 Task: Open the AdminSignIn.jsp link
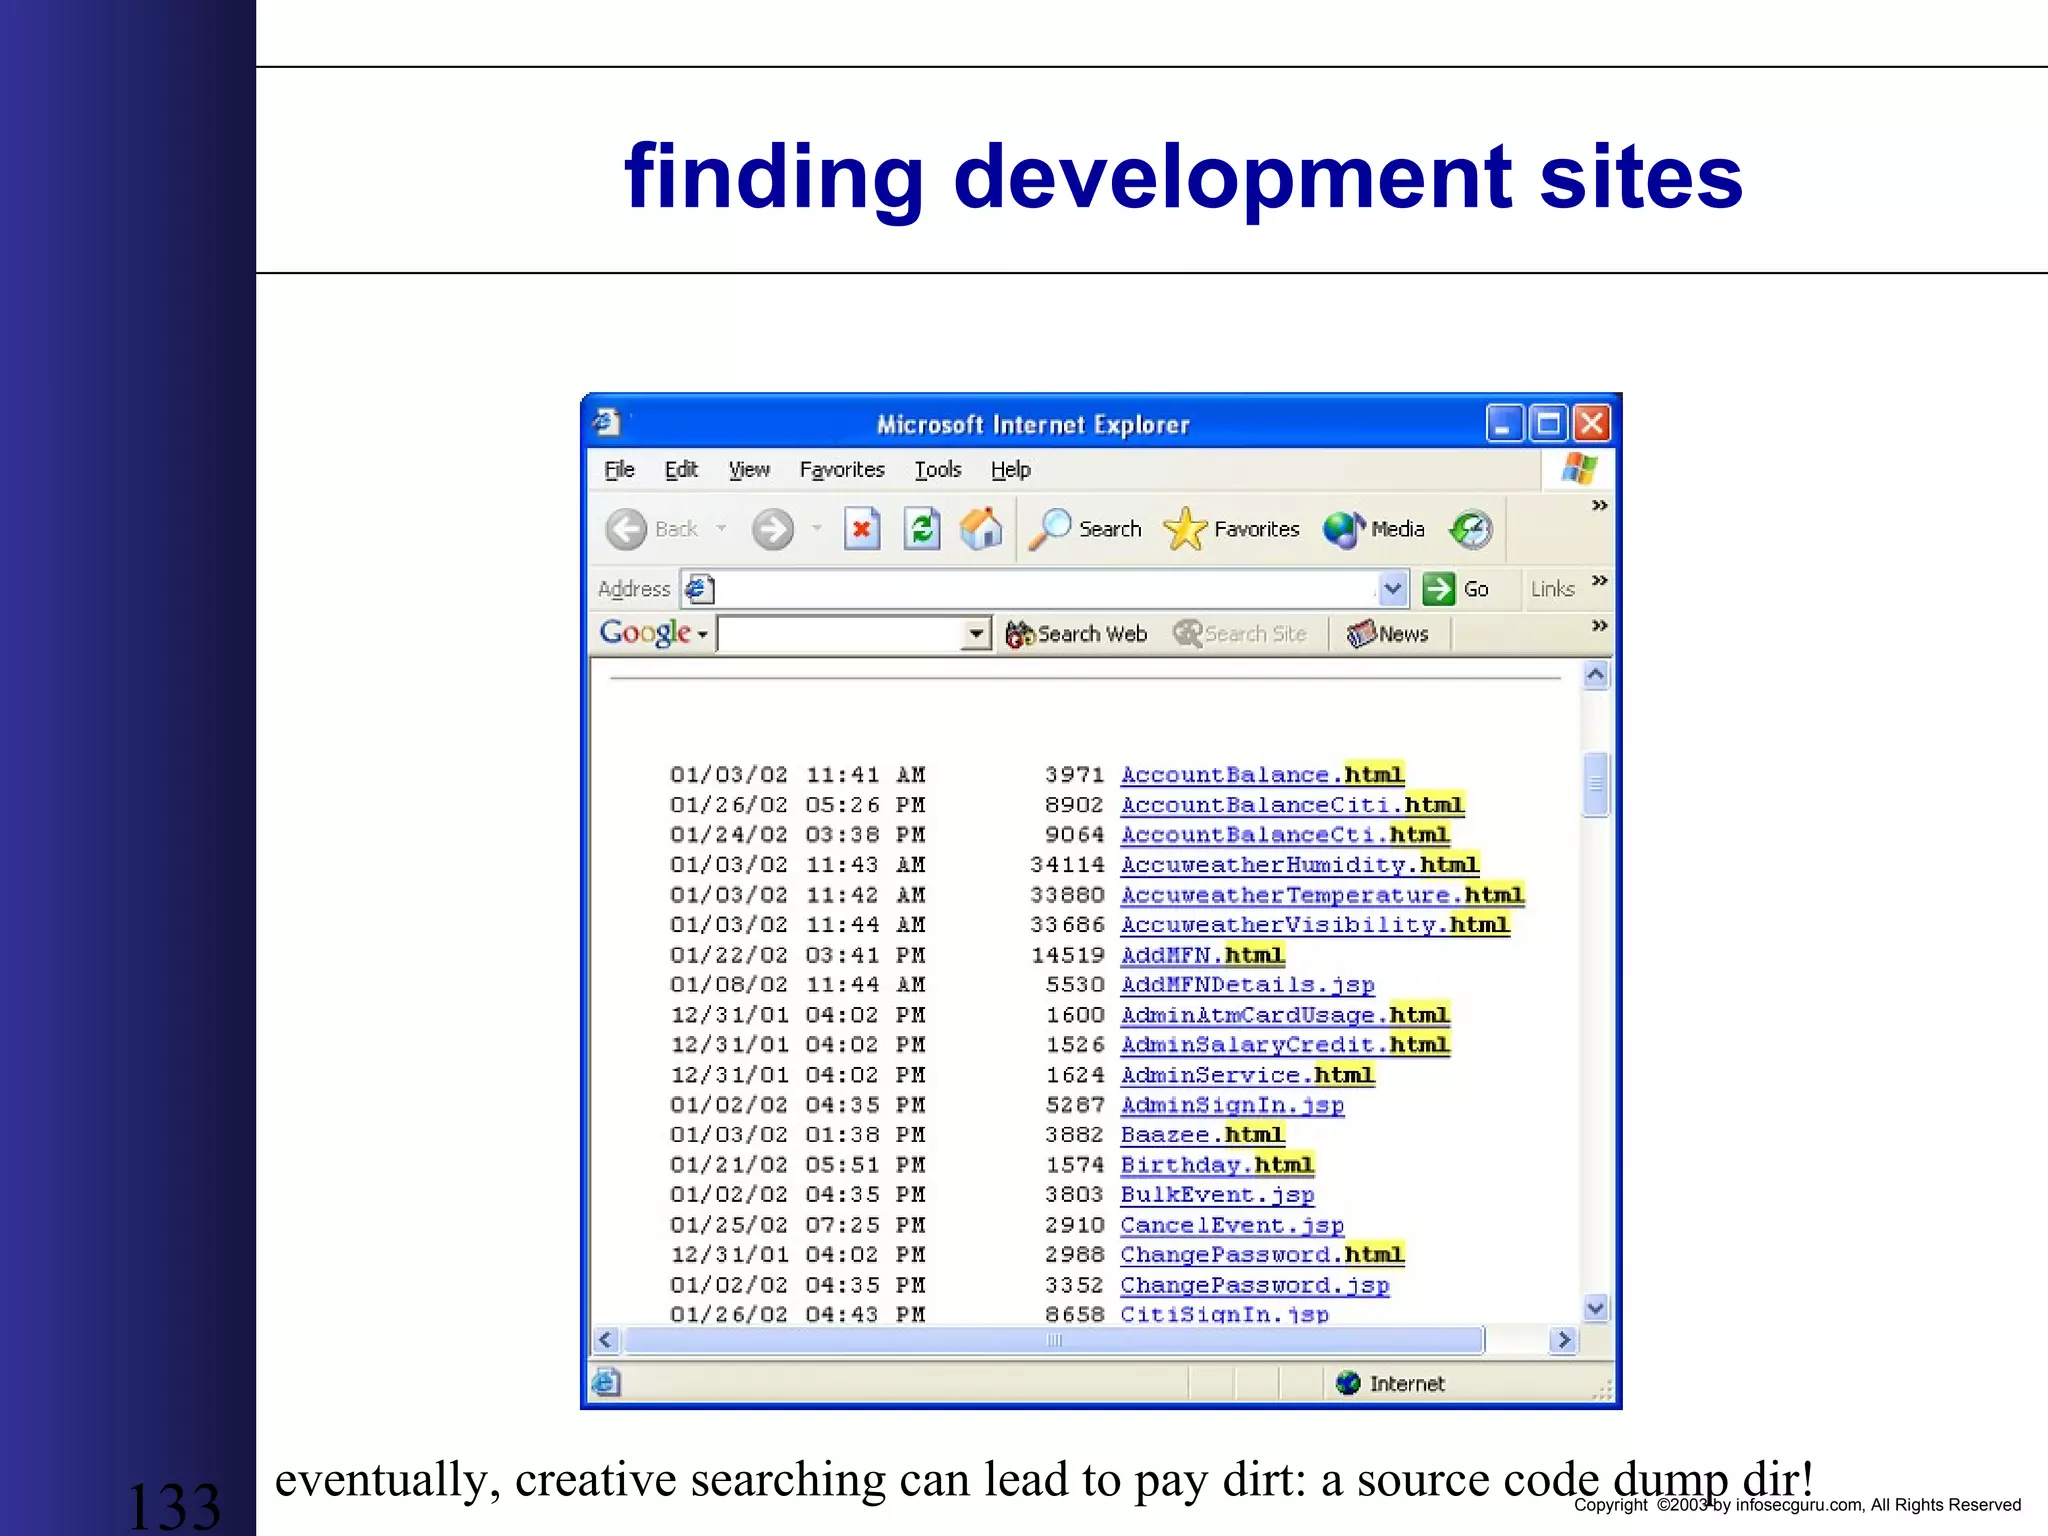pos(1233,1104)
